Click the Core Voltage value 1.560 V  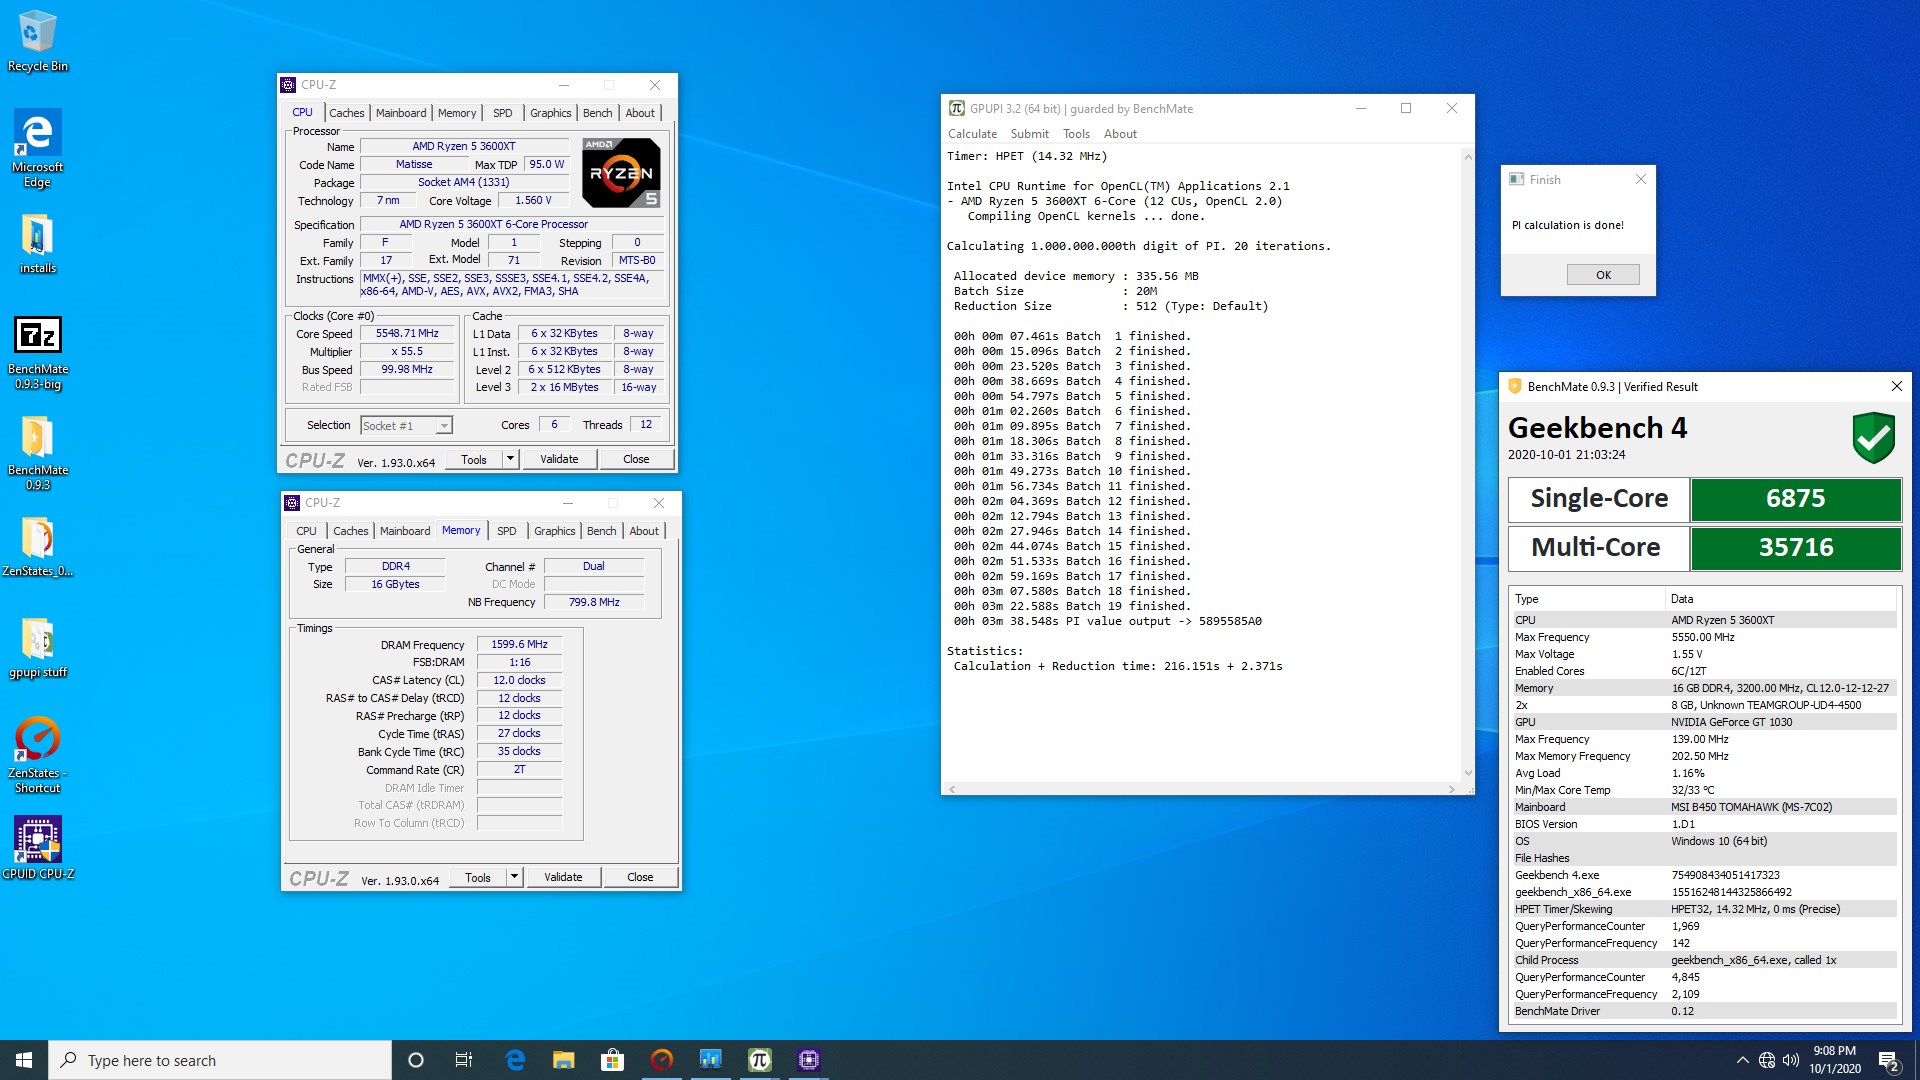533,200
